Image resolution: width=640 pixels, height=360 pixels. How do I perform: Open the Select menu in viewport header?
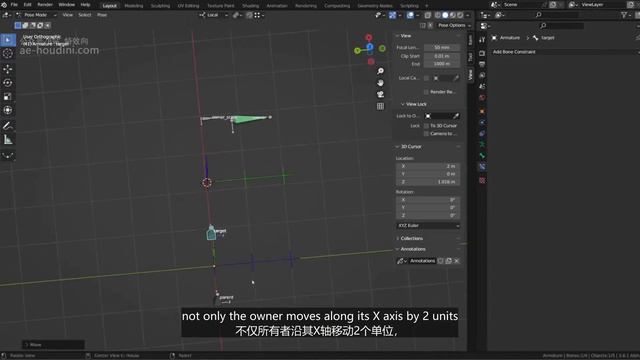point(84,15)
